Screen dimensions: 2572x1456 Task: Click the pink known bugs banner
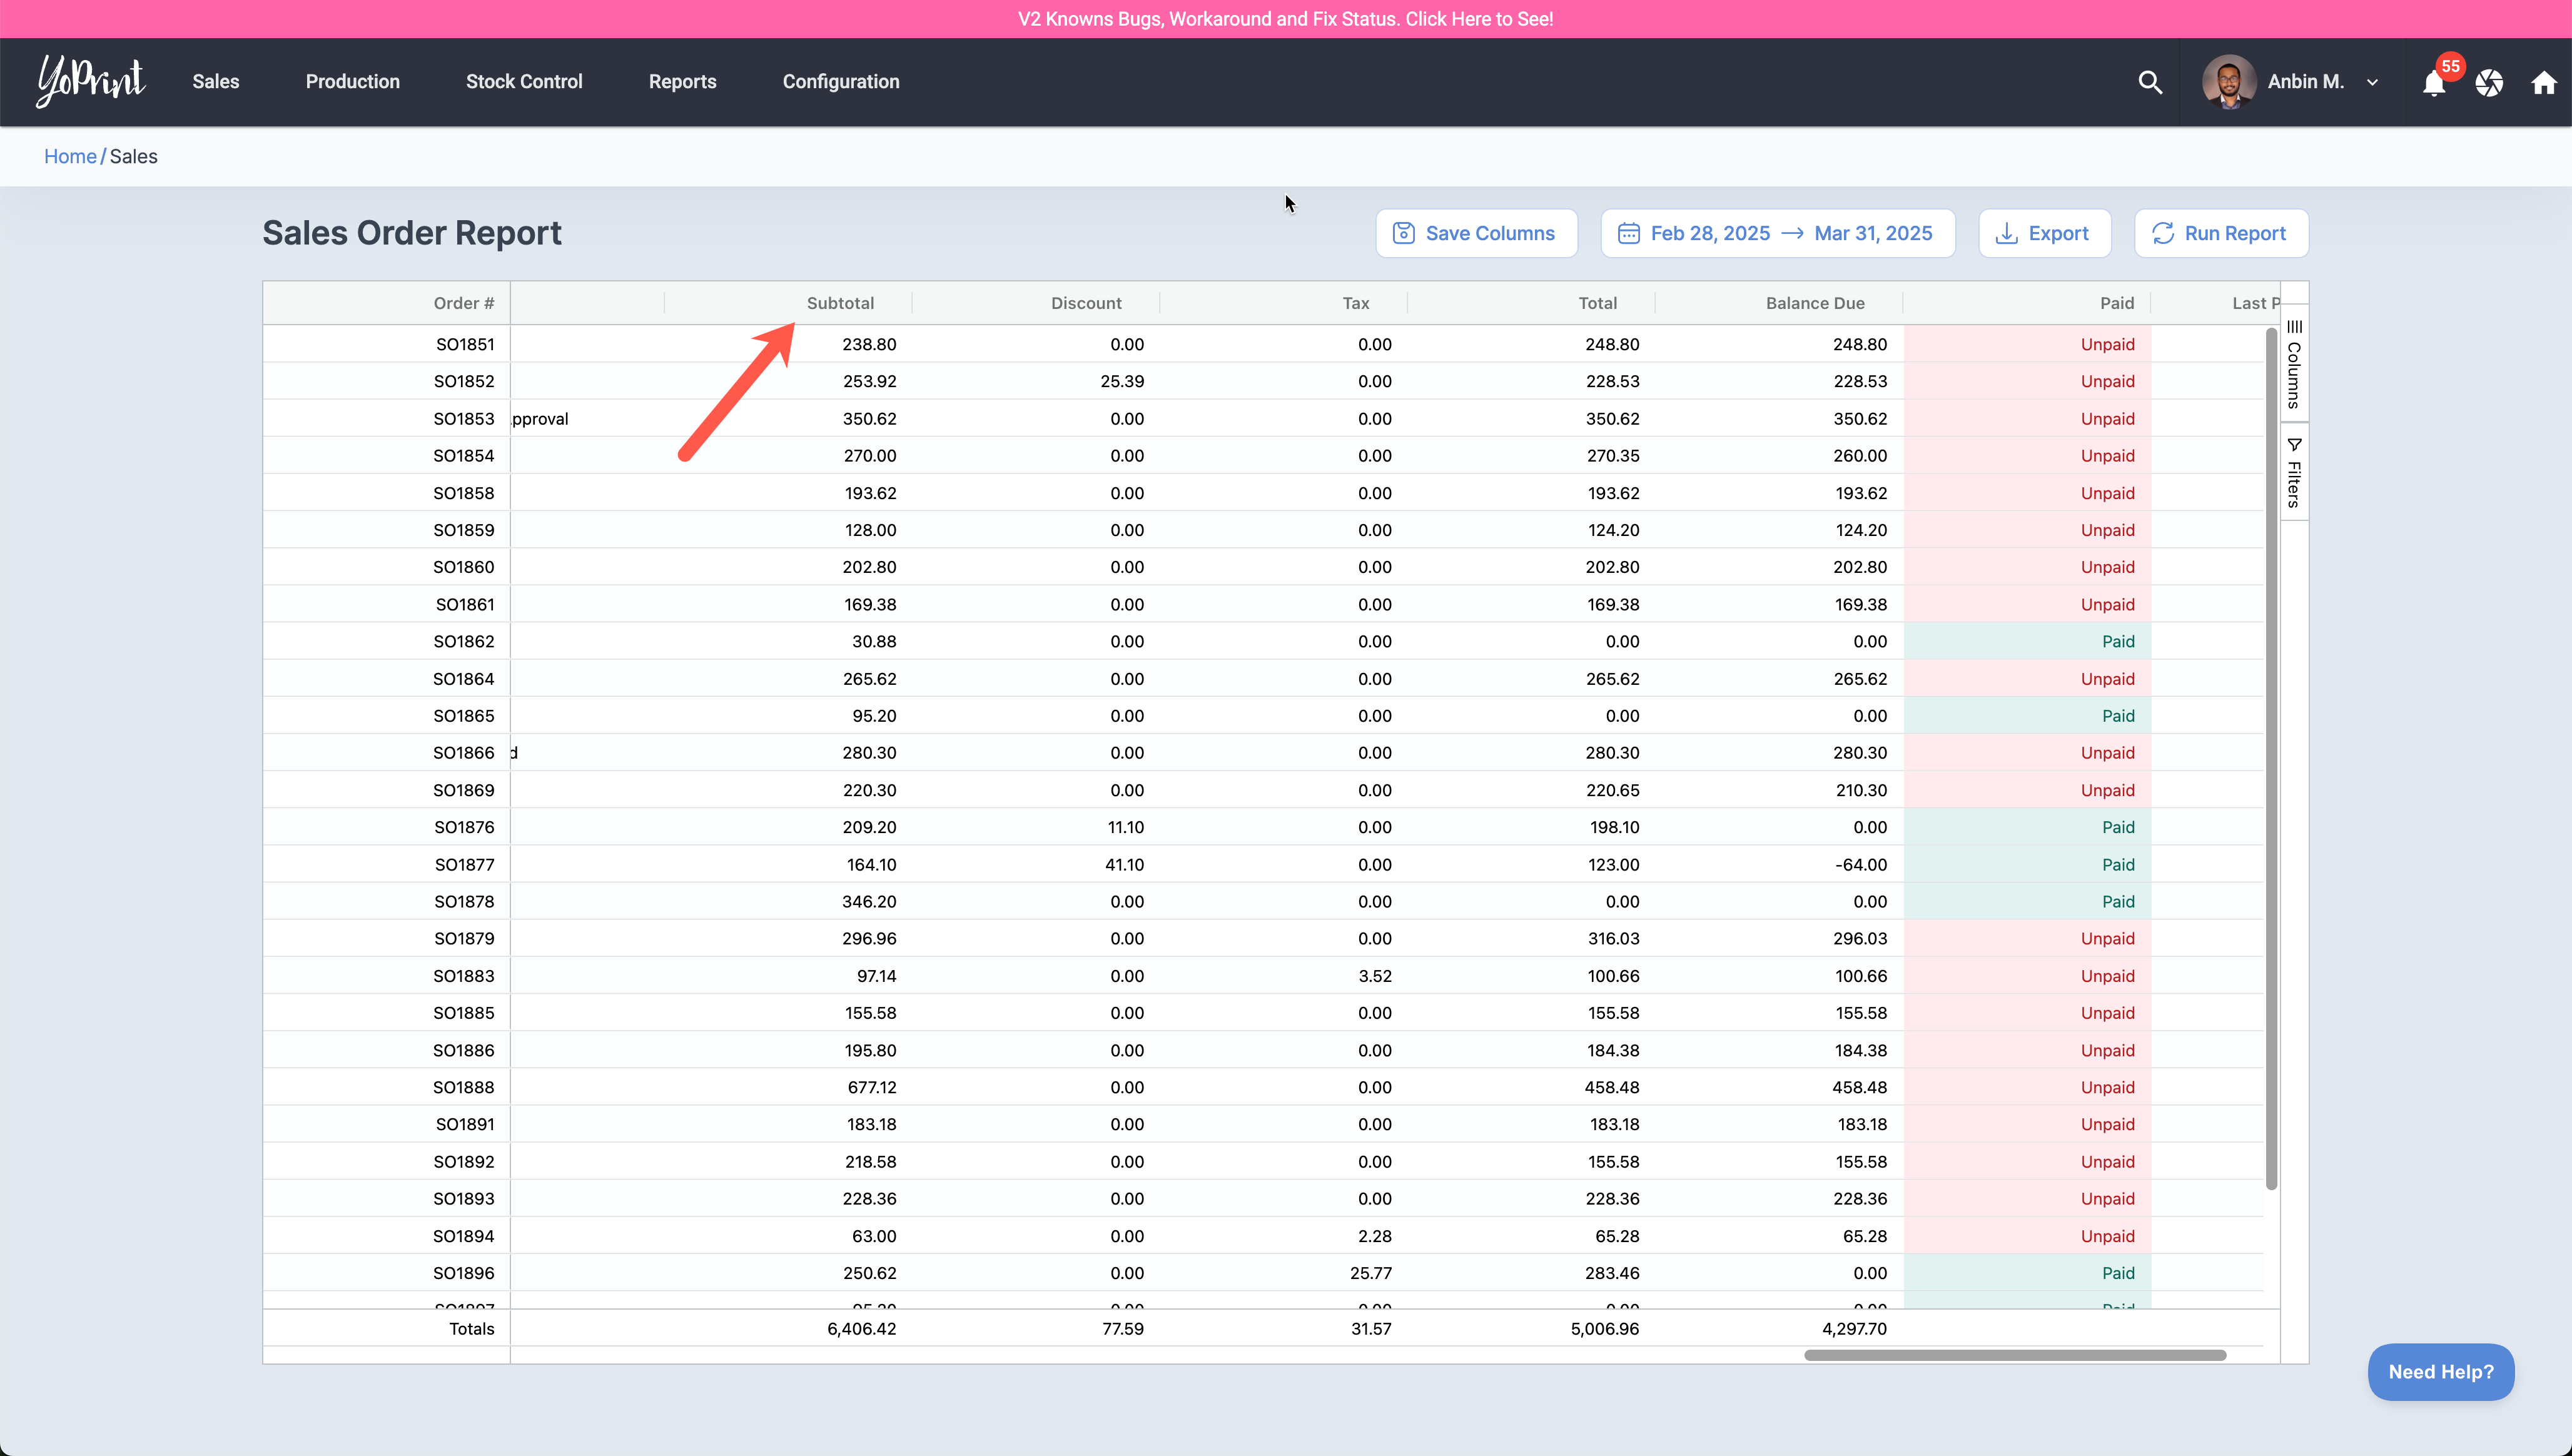tap(1285, 19)
